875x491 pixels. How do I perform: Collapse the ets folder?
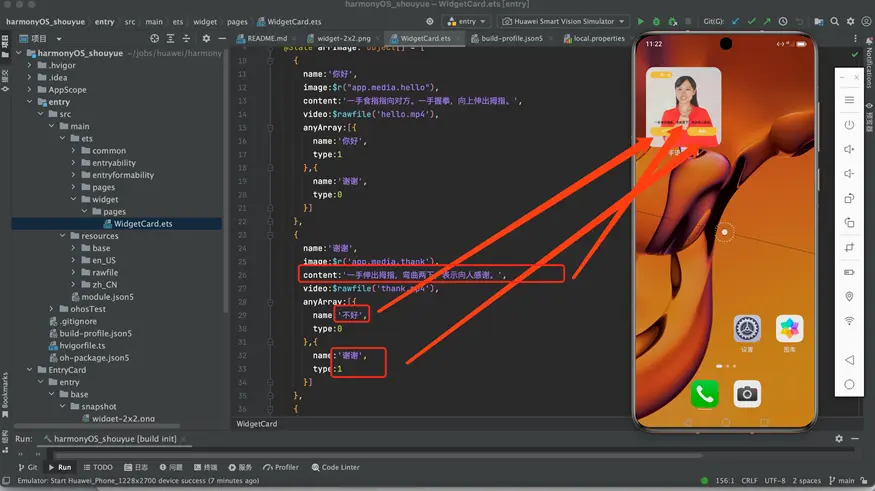pos(62,138)
